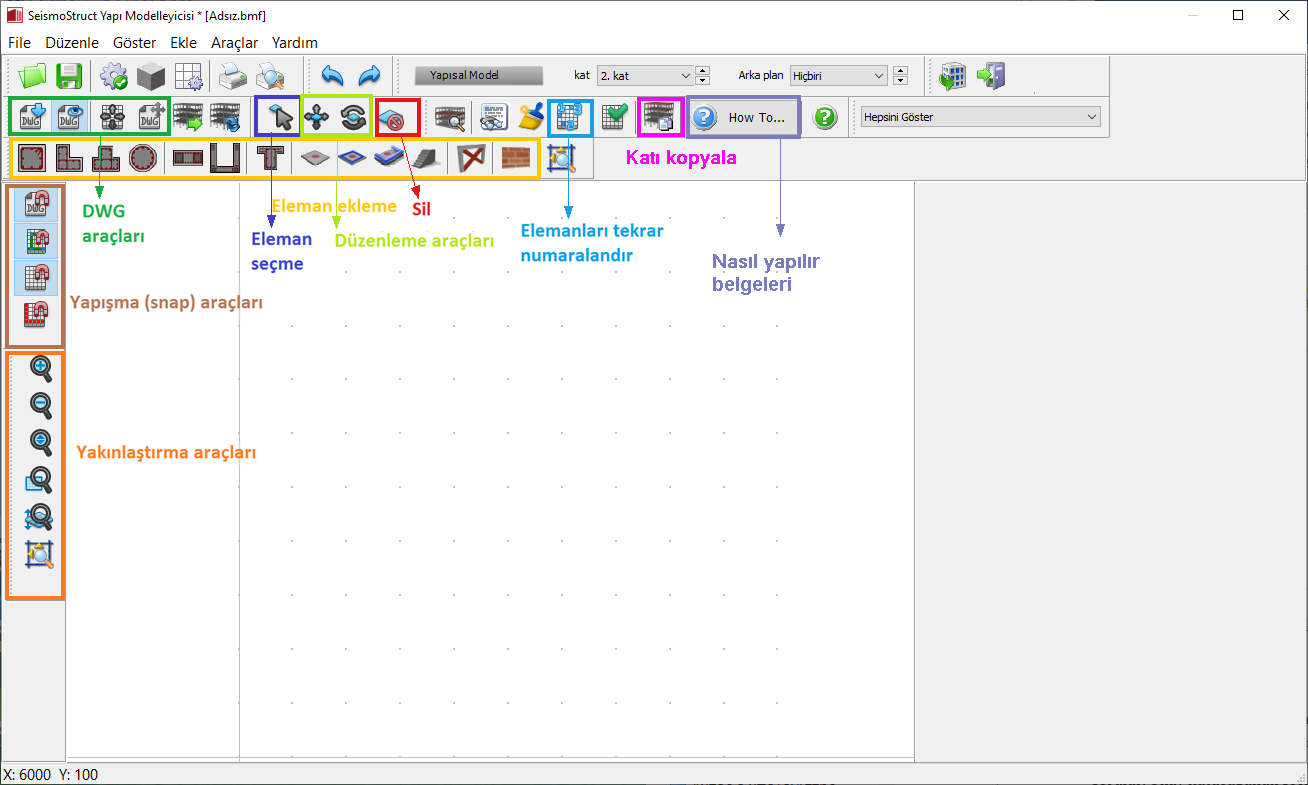Screen dimensions: 1308x785
Task: Insert a stairs element
Action: [425, 158]
